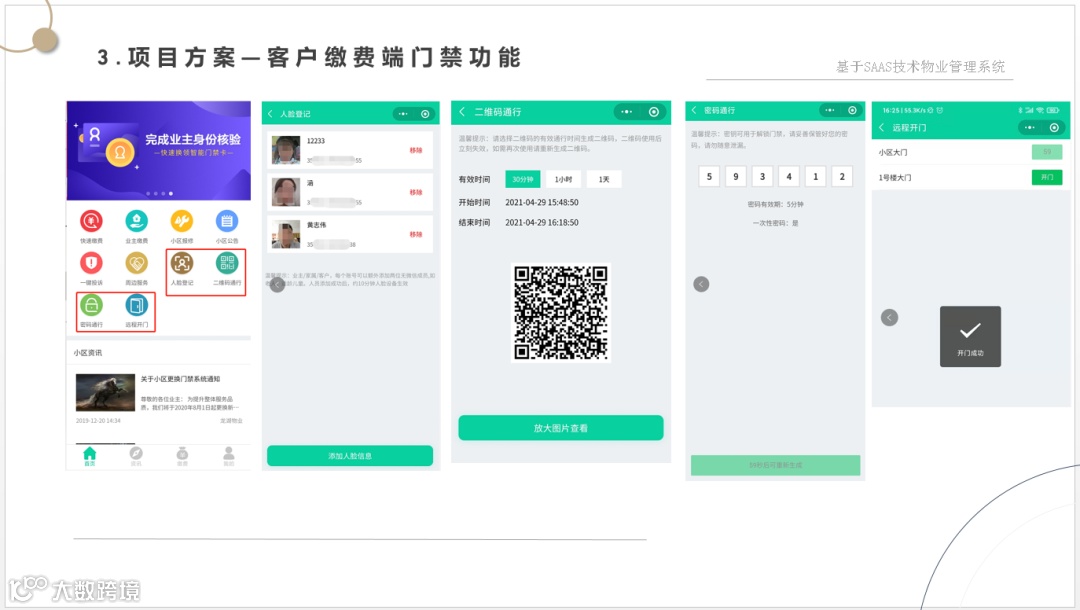Tap the 完成业主身份核验 banner

pyautogui.click(x=158, y=151)
